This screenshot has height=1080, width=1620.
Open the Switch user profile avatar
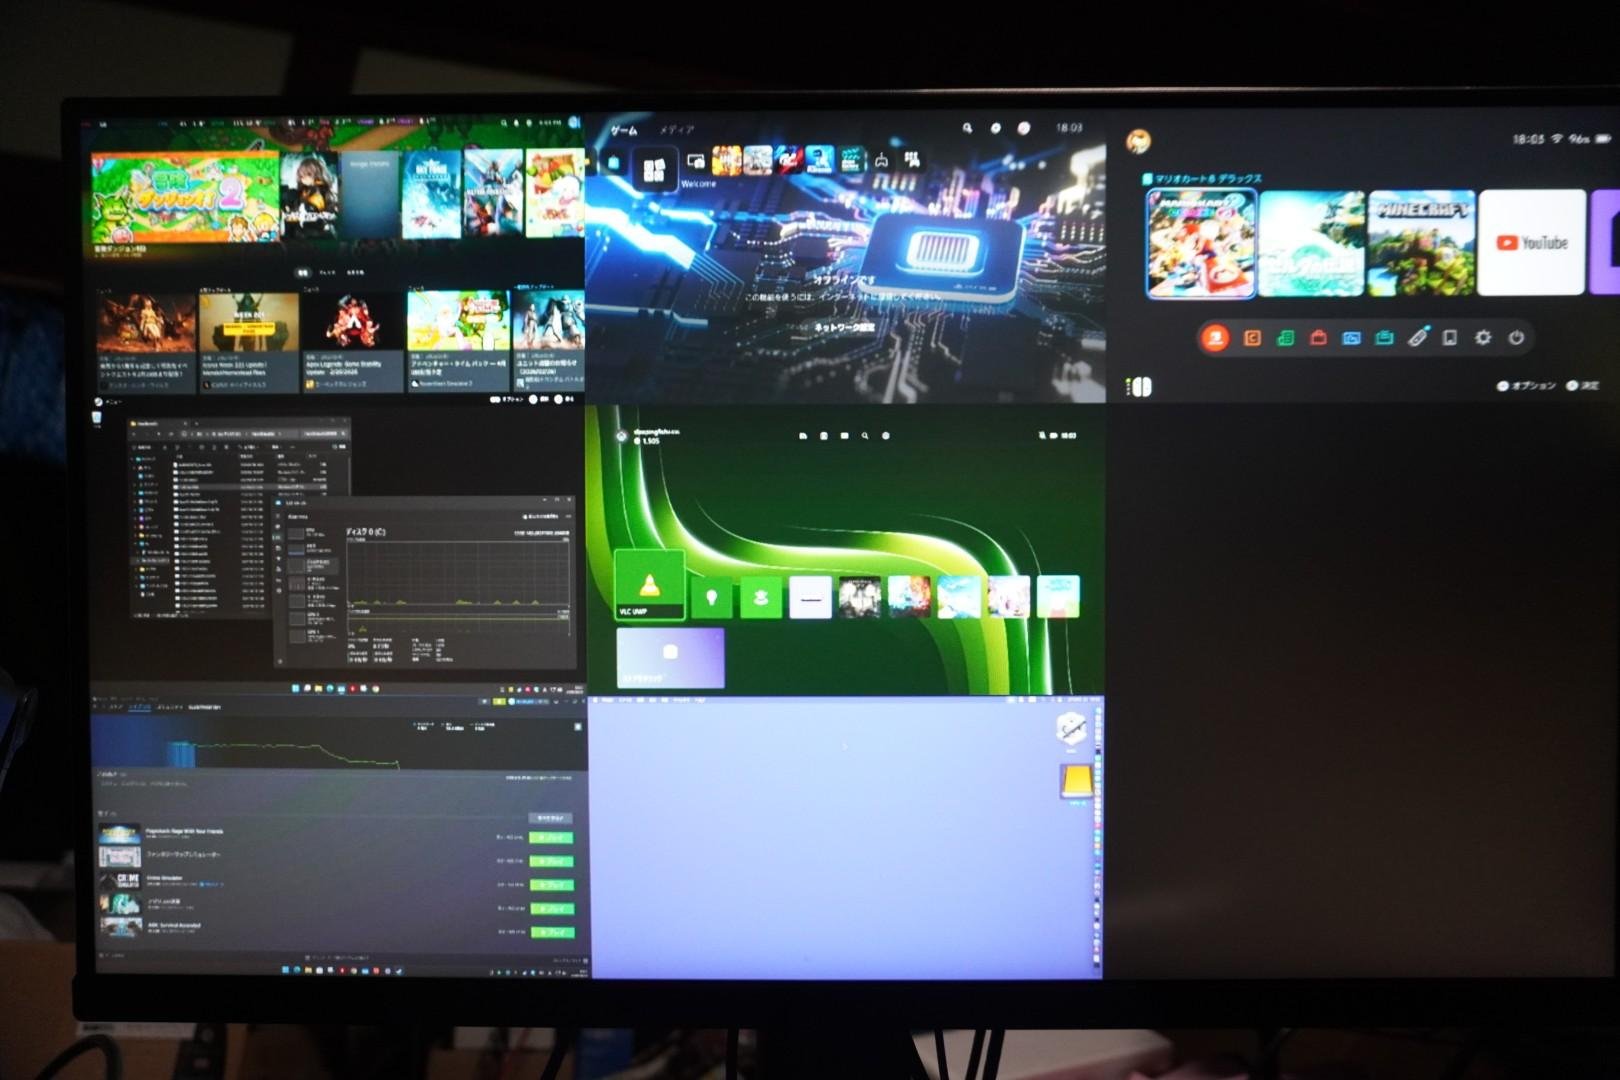click(x=1138, y=141)
